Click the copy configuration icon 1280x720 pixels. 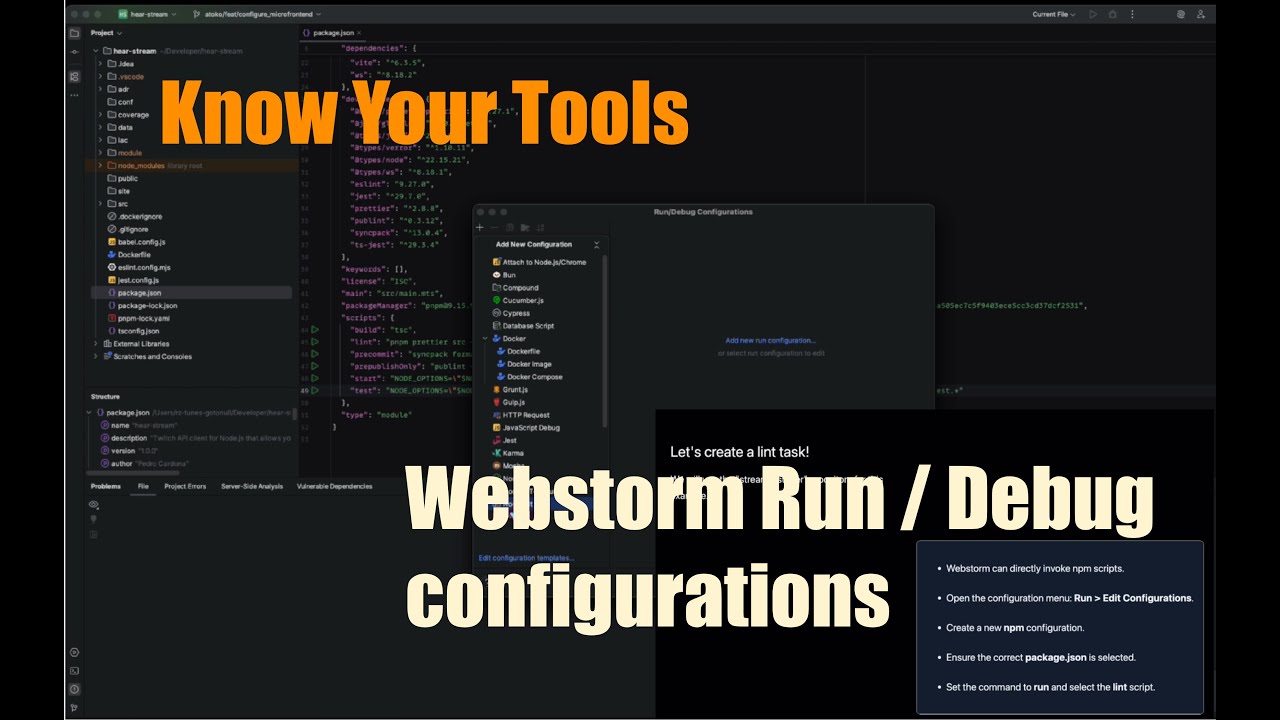pyautogui.click(x=509, y=228)
